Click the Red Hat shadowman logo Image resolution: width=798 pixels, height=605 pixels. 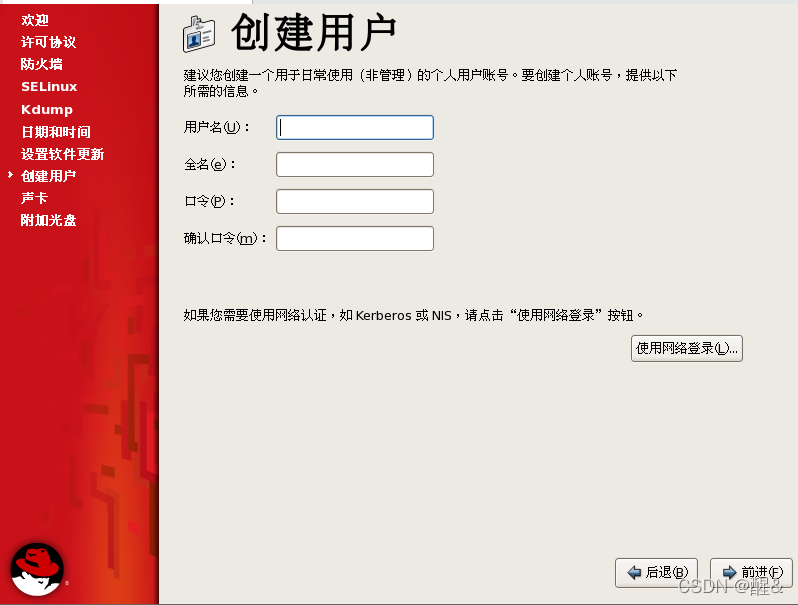coord(37,569)
